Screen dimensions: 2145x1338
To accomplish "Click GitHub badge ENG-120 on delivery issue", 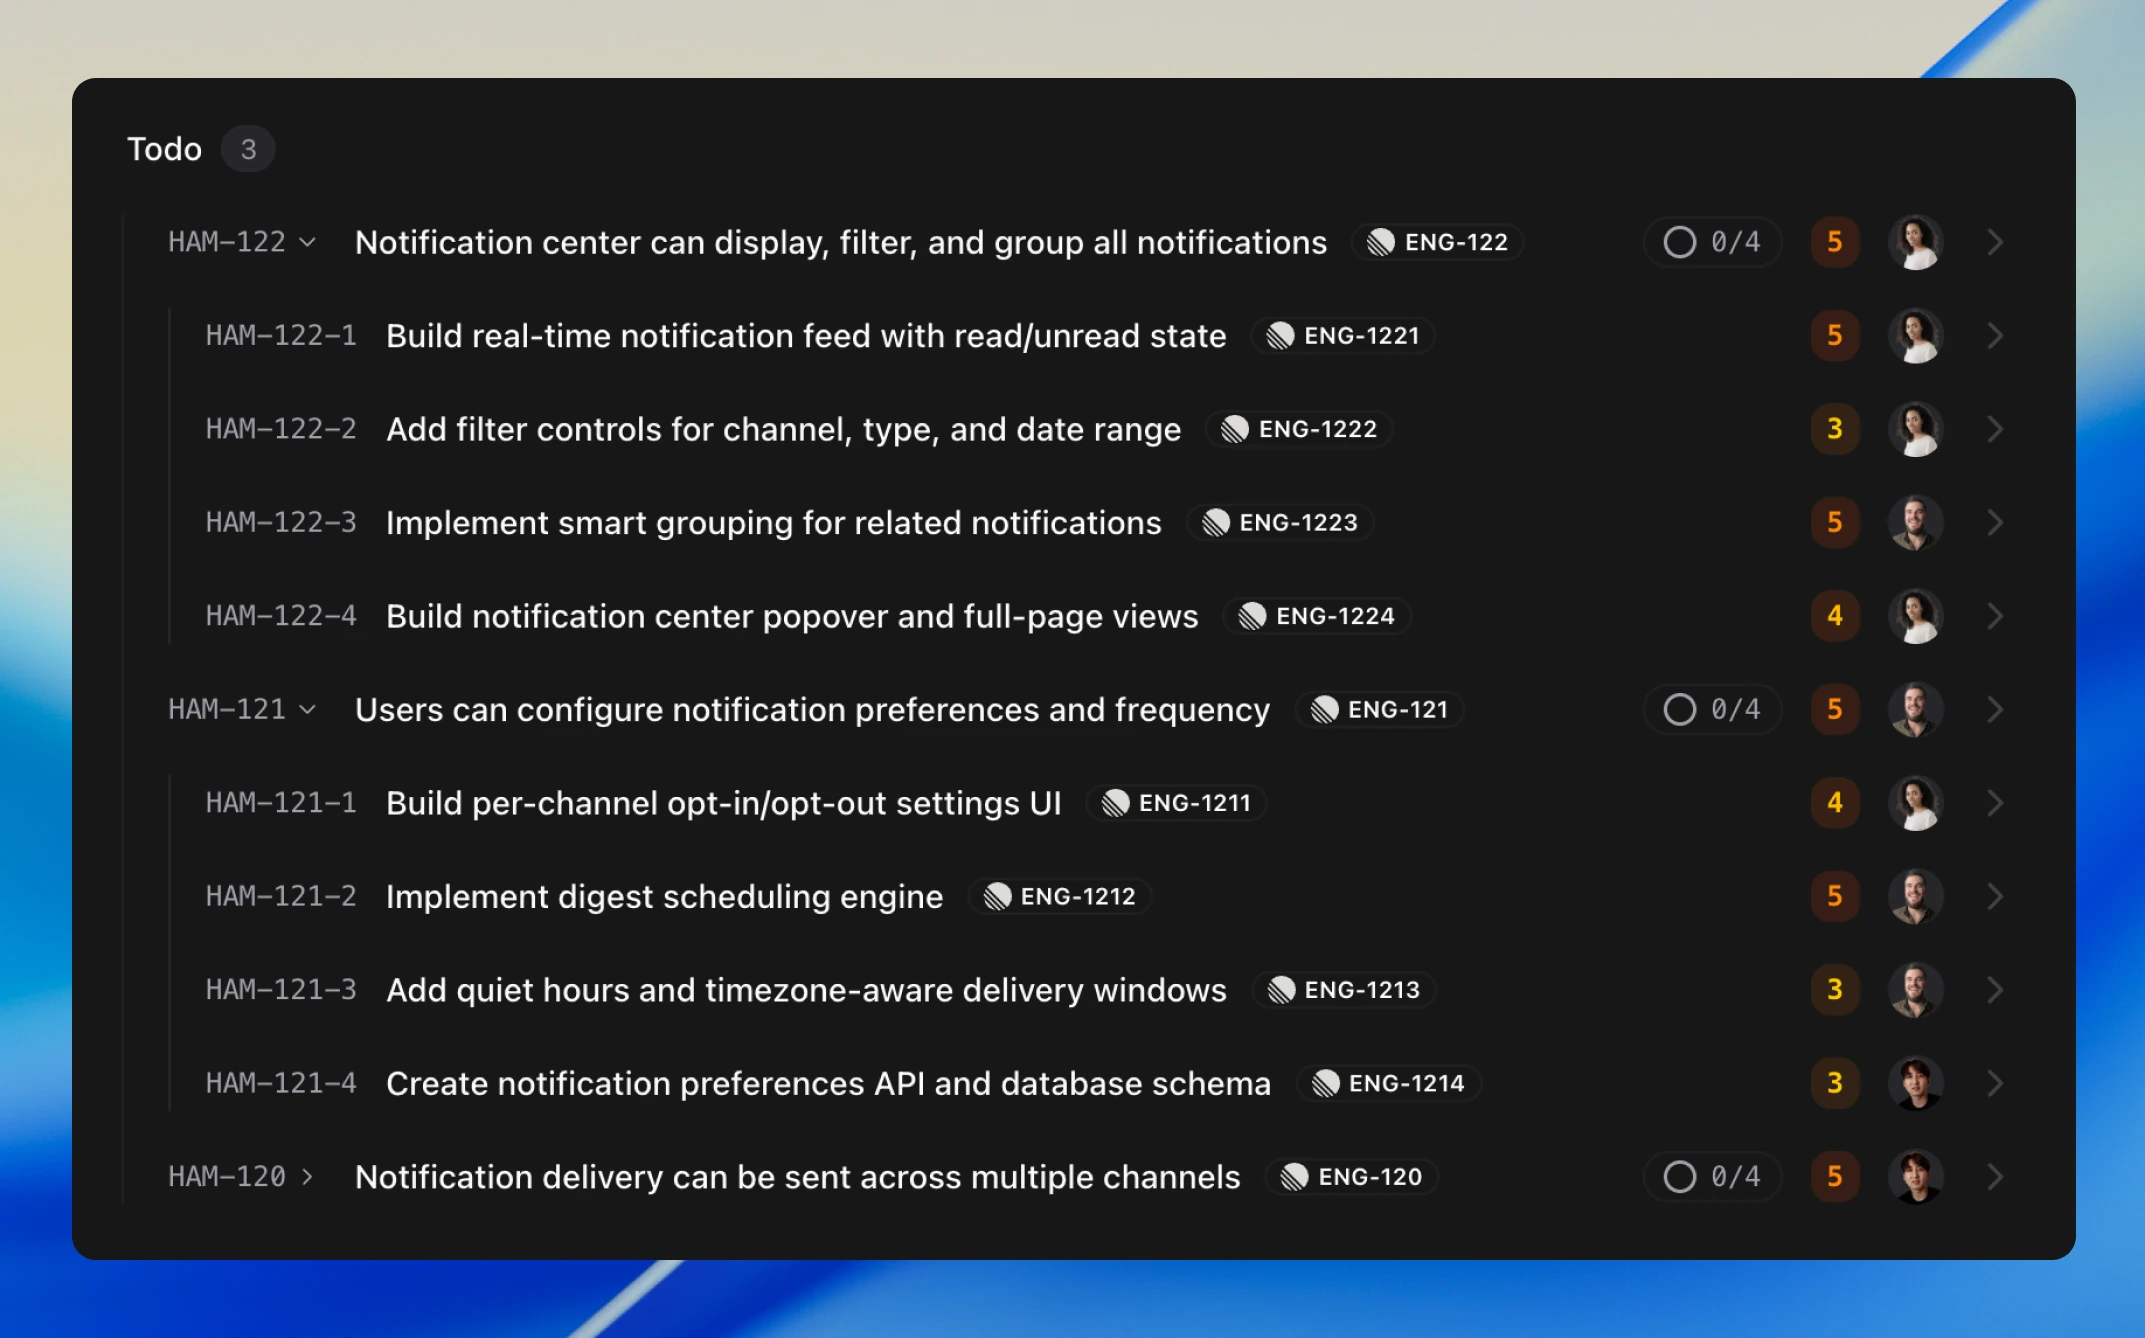I will point(1351,1177).
